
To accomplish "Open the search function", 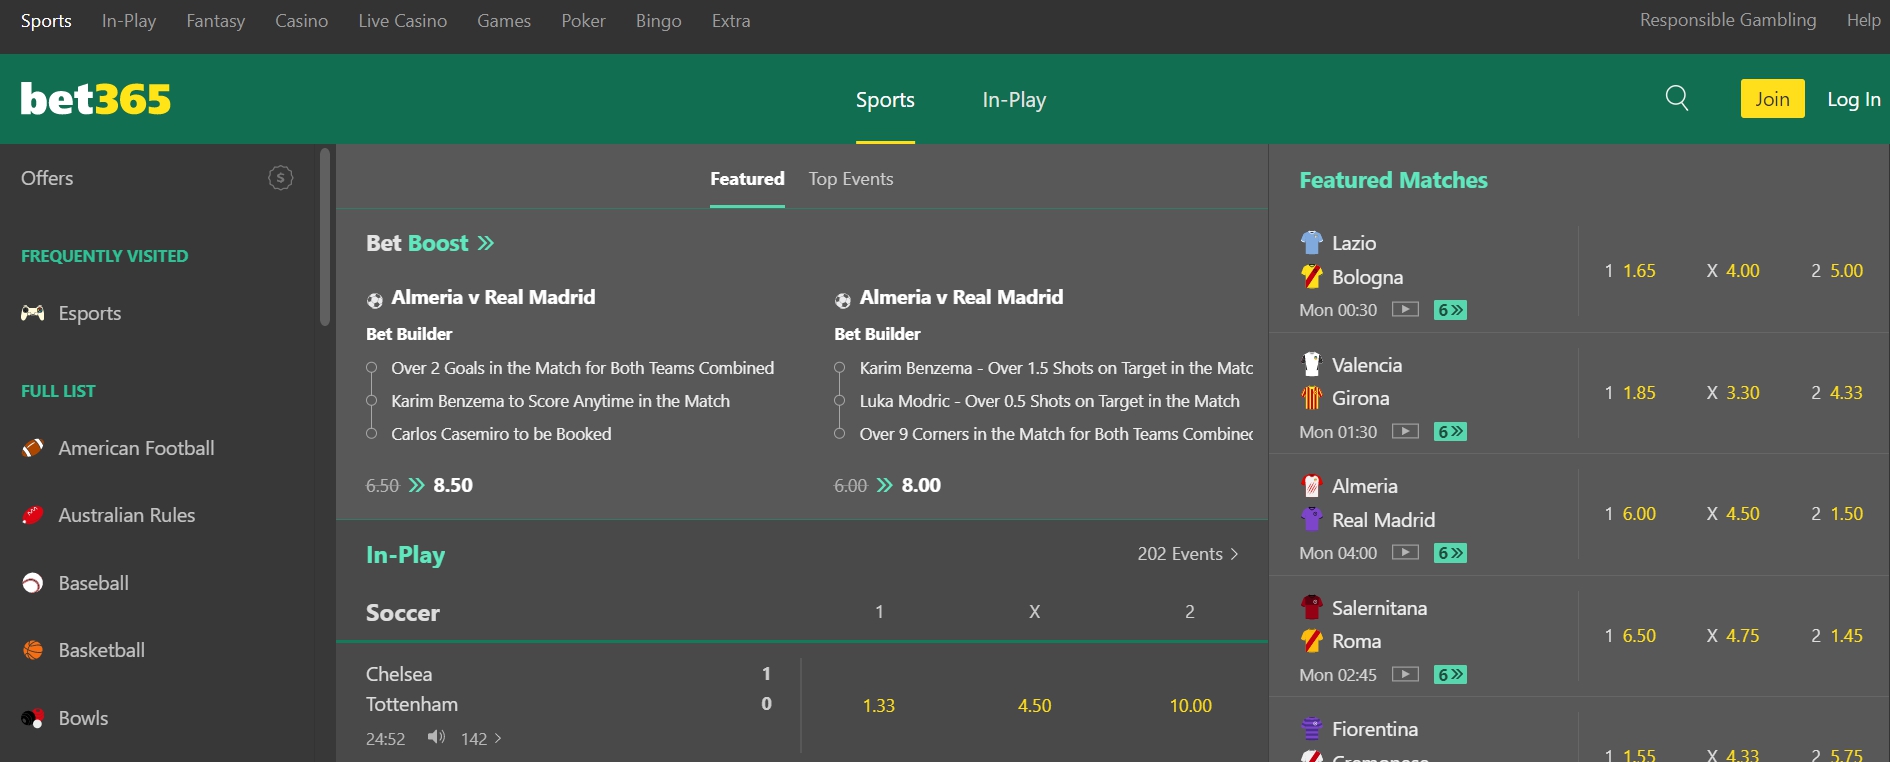I will (1676, 98).
